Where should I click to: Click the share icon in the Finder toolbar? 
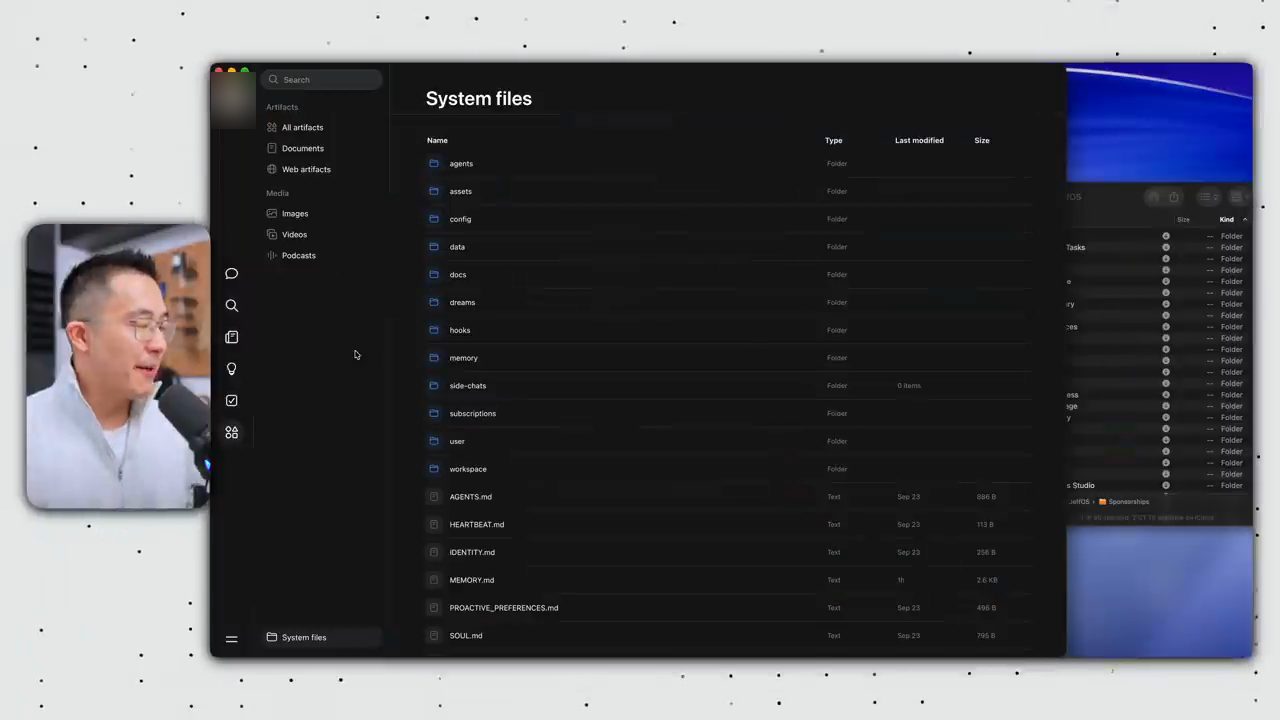(x=1174, y=197)
